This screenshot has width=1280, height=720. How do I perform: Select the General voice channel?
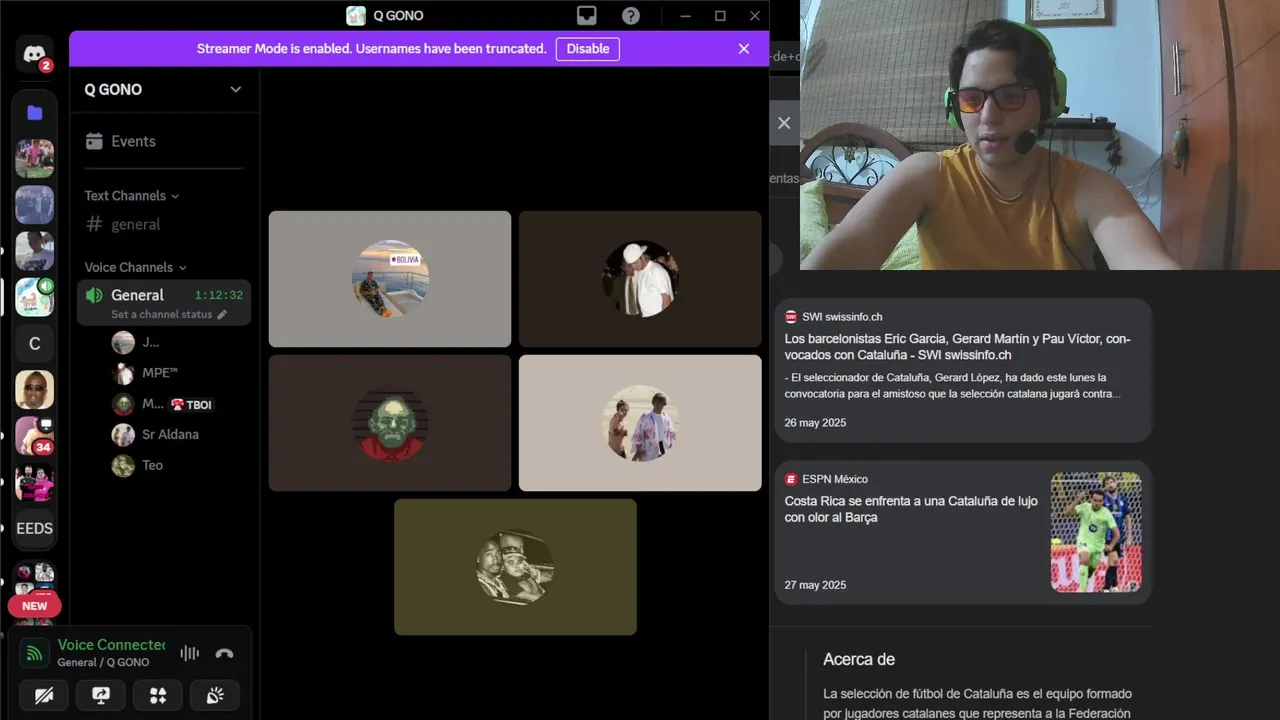(x=164, y=302)
